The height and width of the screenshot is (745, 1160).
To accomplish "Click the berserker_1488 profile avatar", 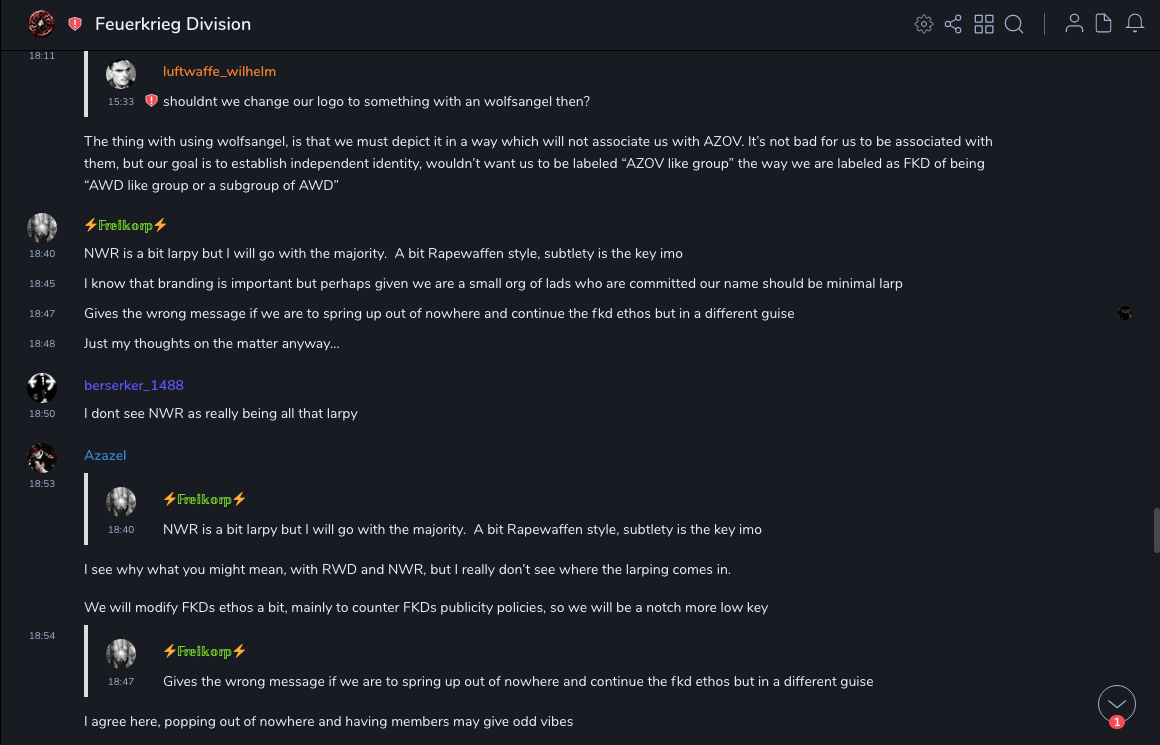I will pyautogui.click(x=42, y=388).
